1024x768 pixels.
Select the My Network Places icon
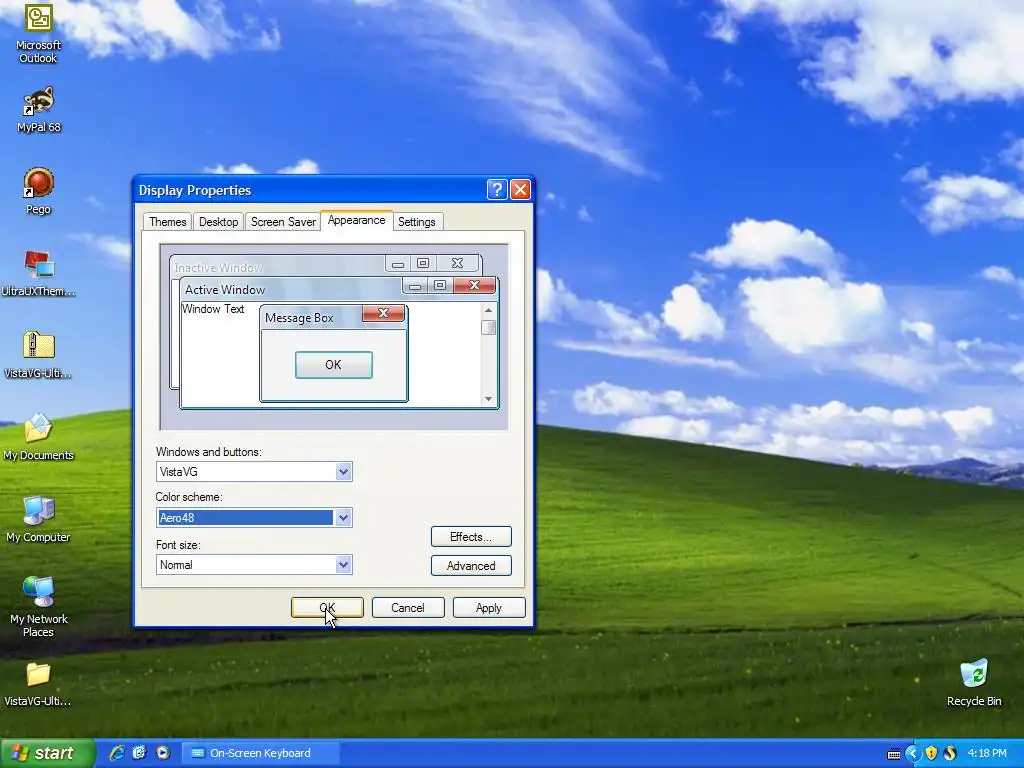tap(38, 607)
